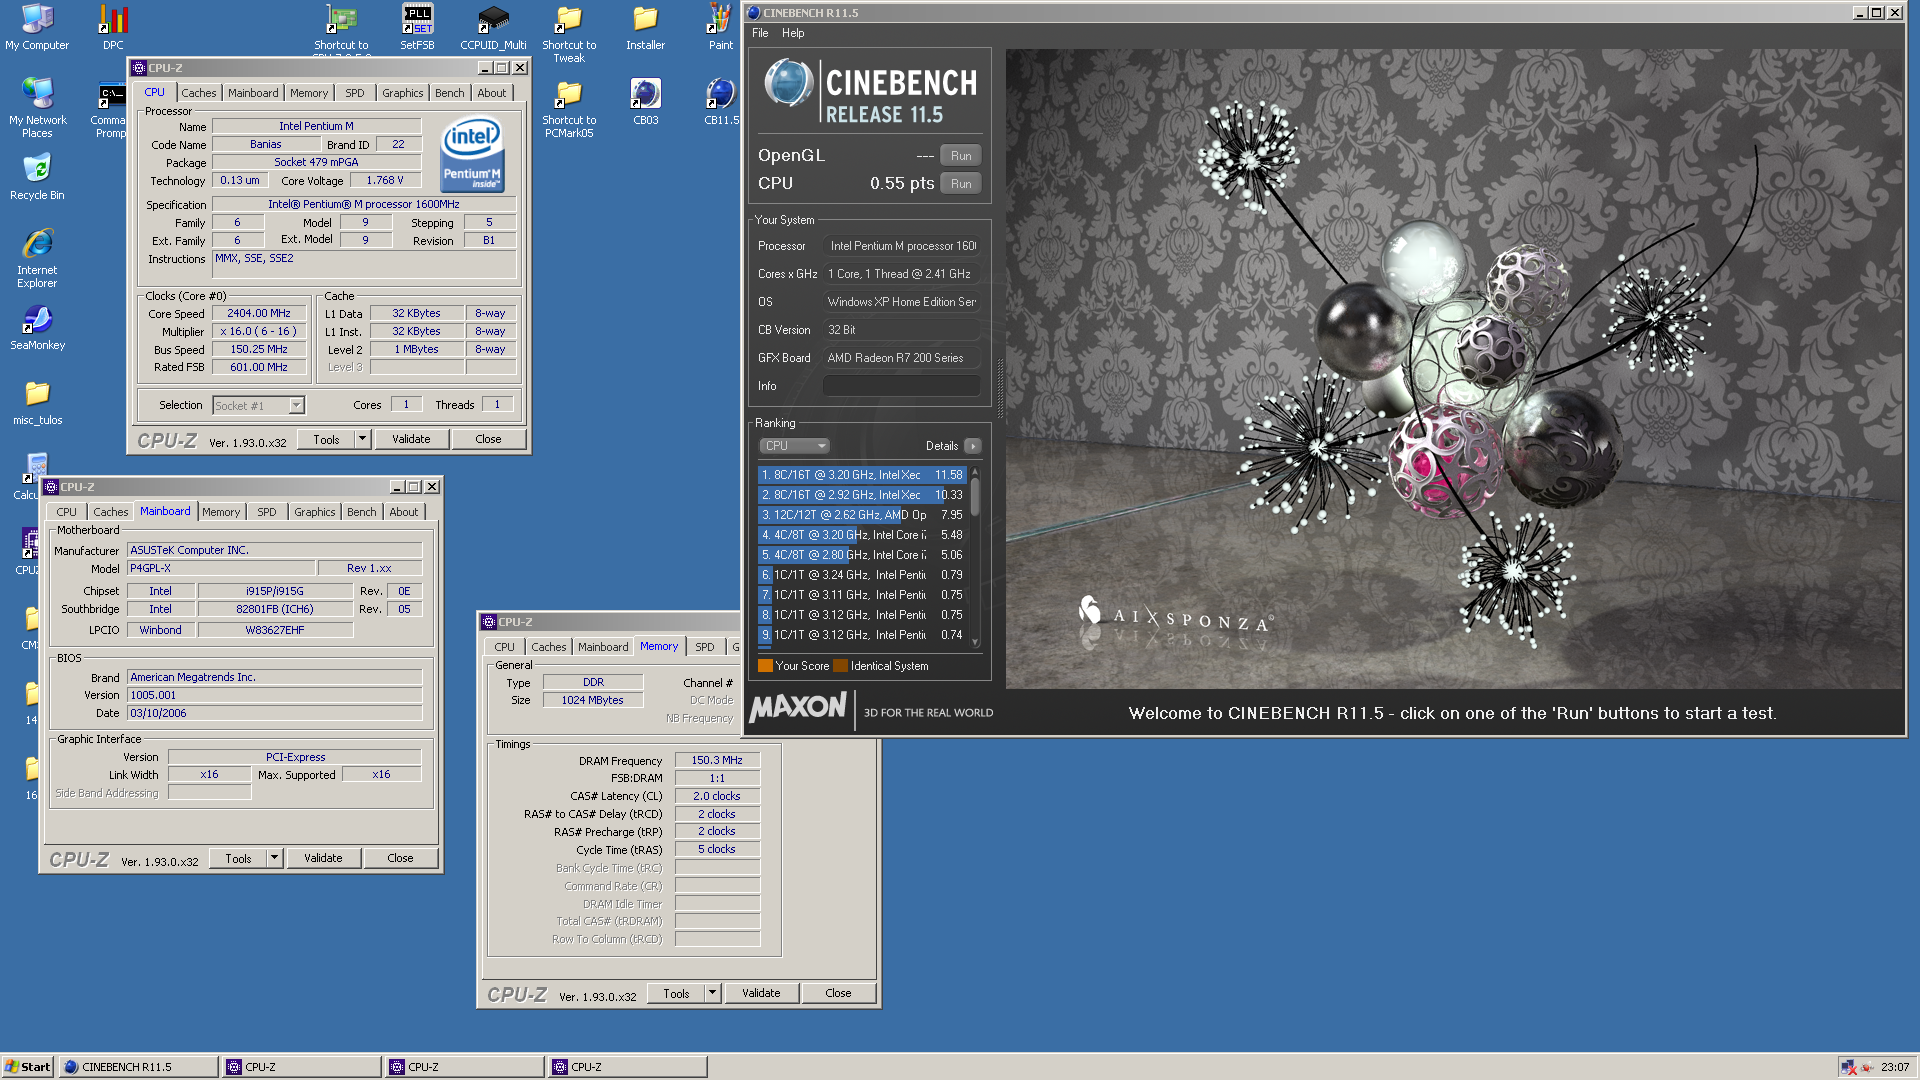Open the CPU ranking type dropdown
The height and width of the screenshot is (1080, 1920).
pyautogui.click(x=795, y=446)
